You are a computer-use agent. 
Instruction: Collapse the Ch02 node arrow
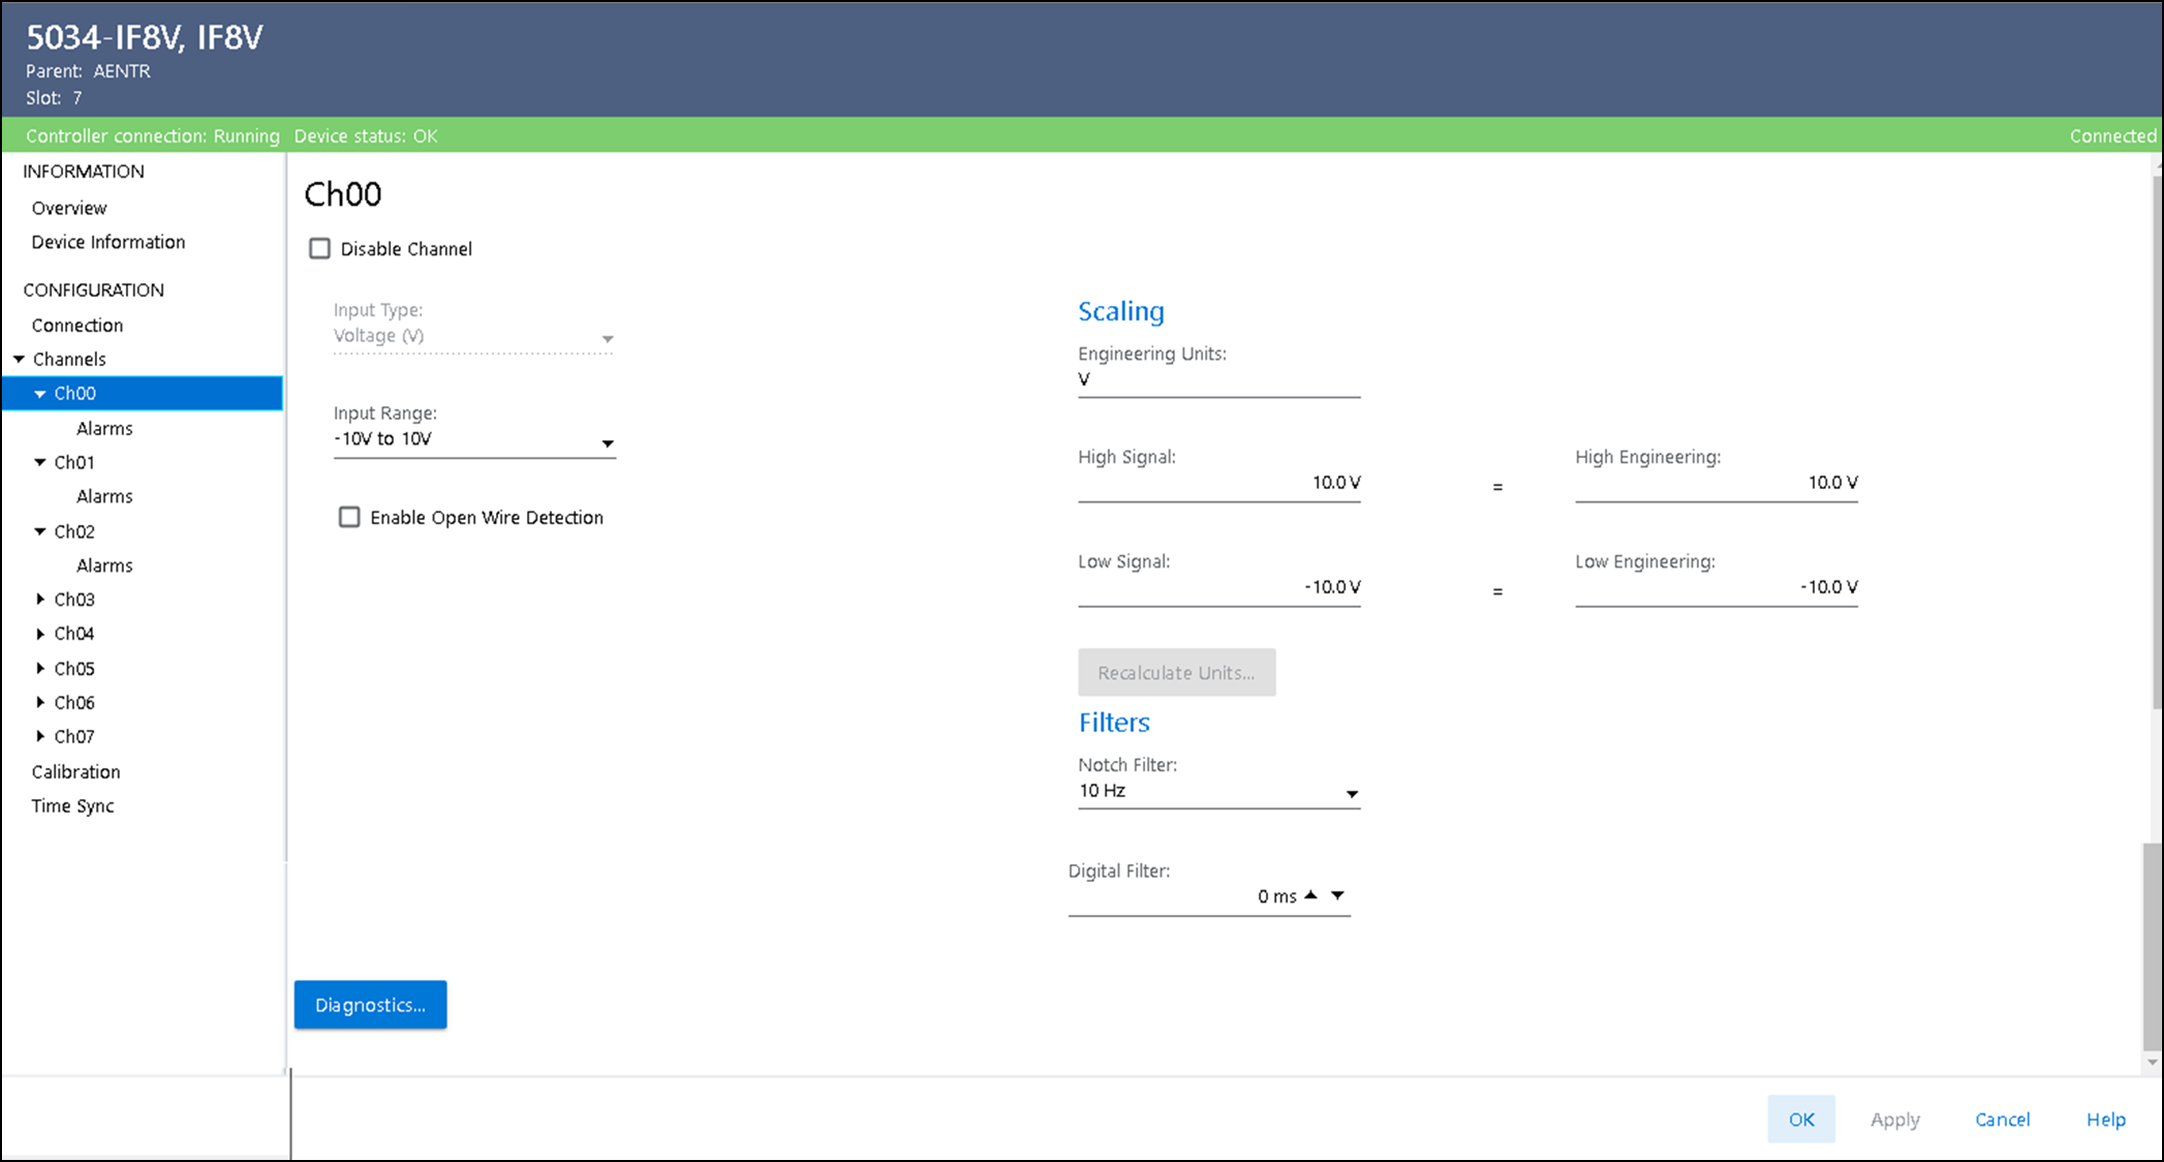coord(40,531)
